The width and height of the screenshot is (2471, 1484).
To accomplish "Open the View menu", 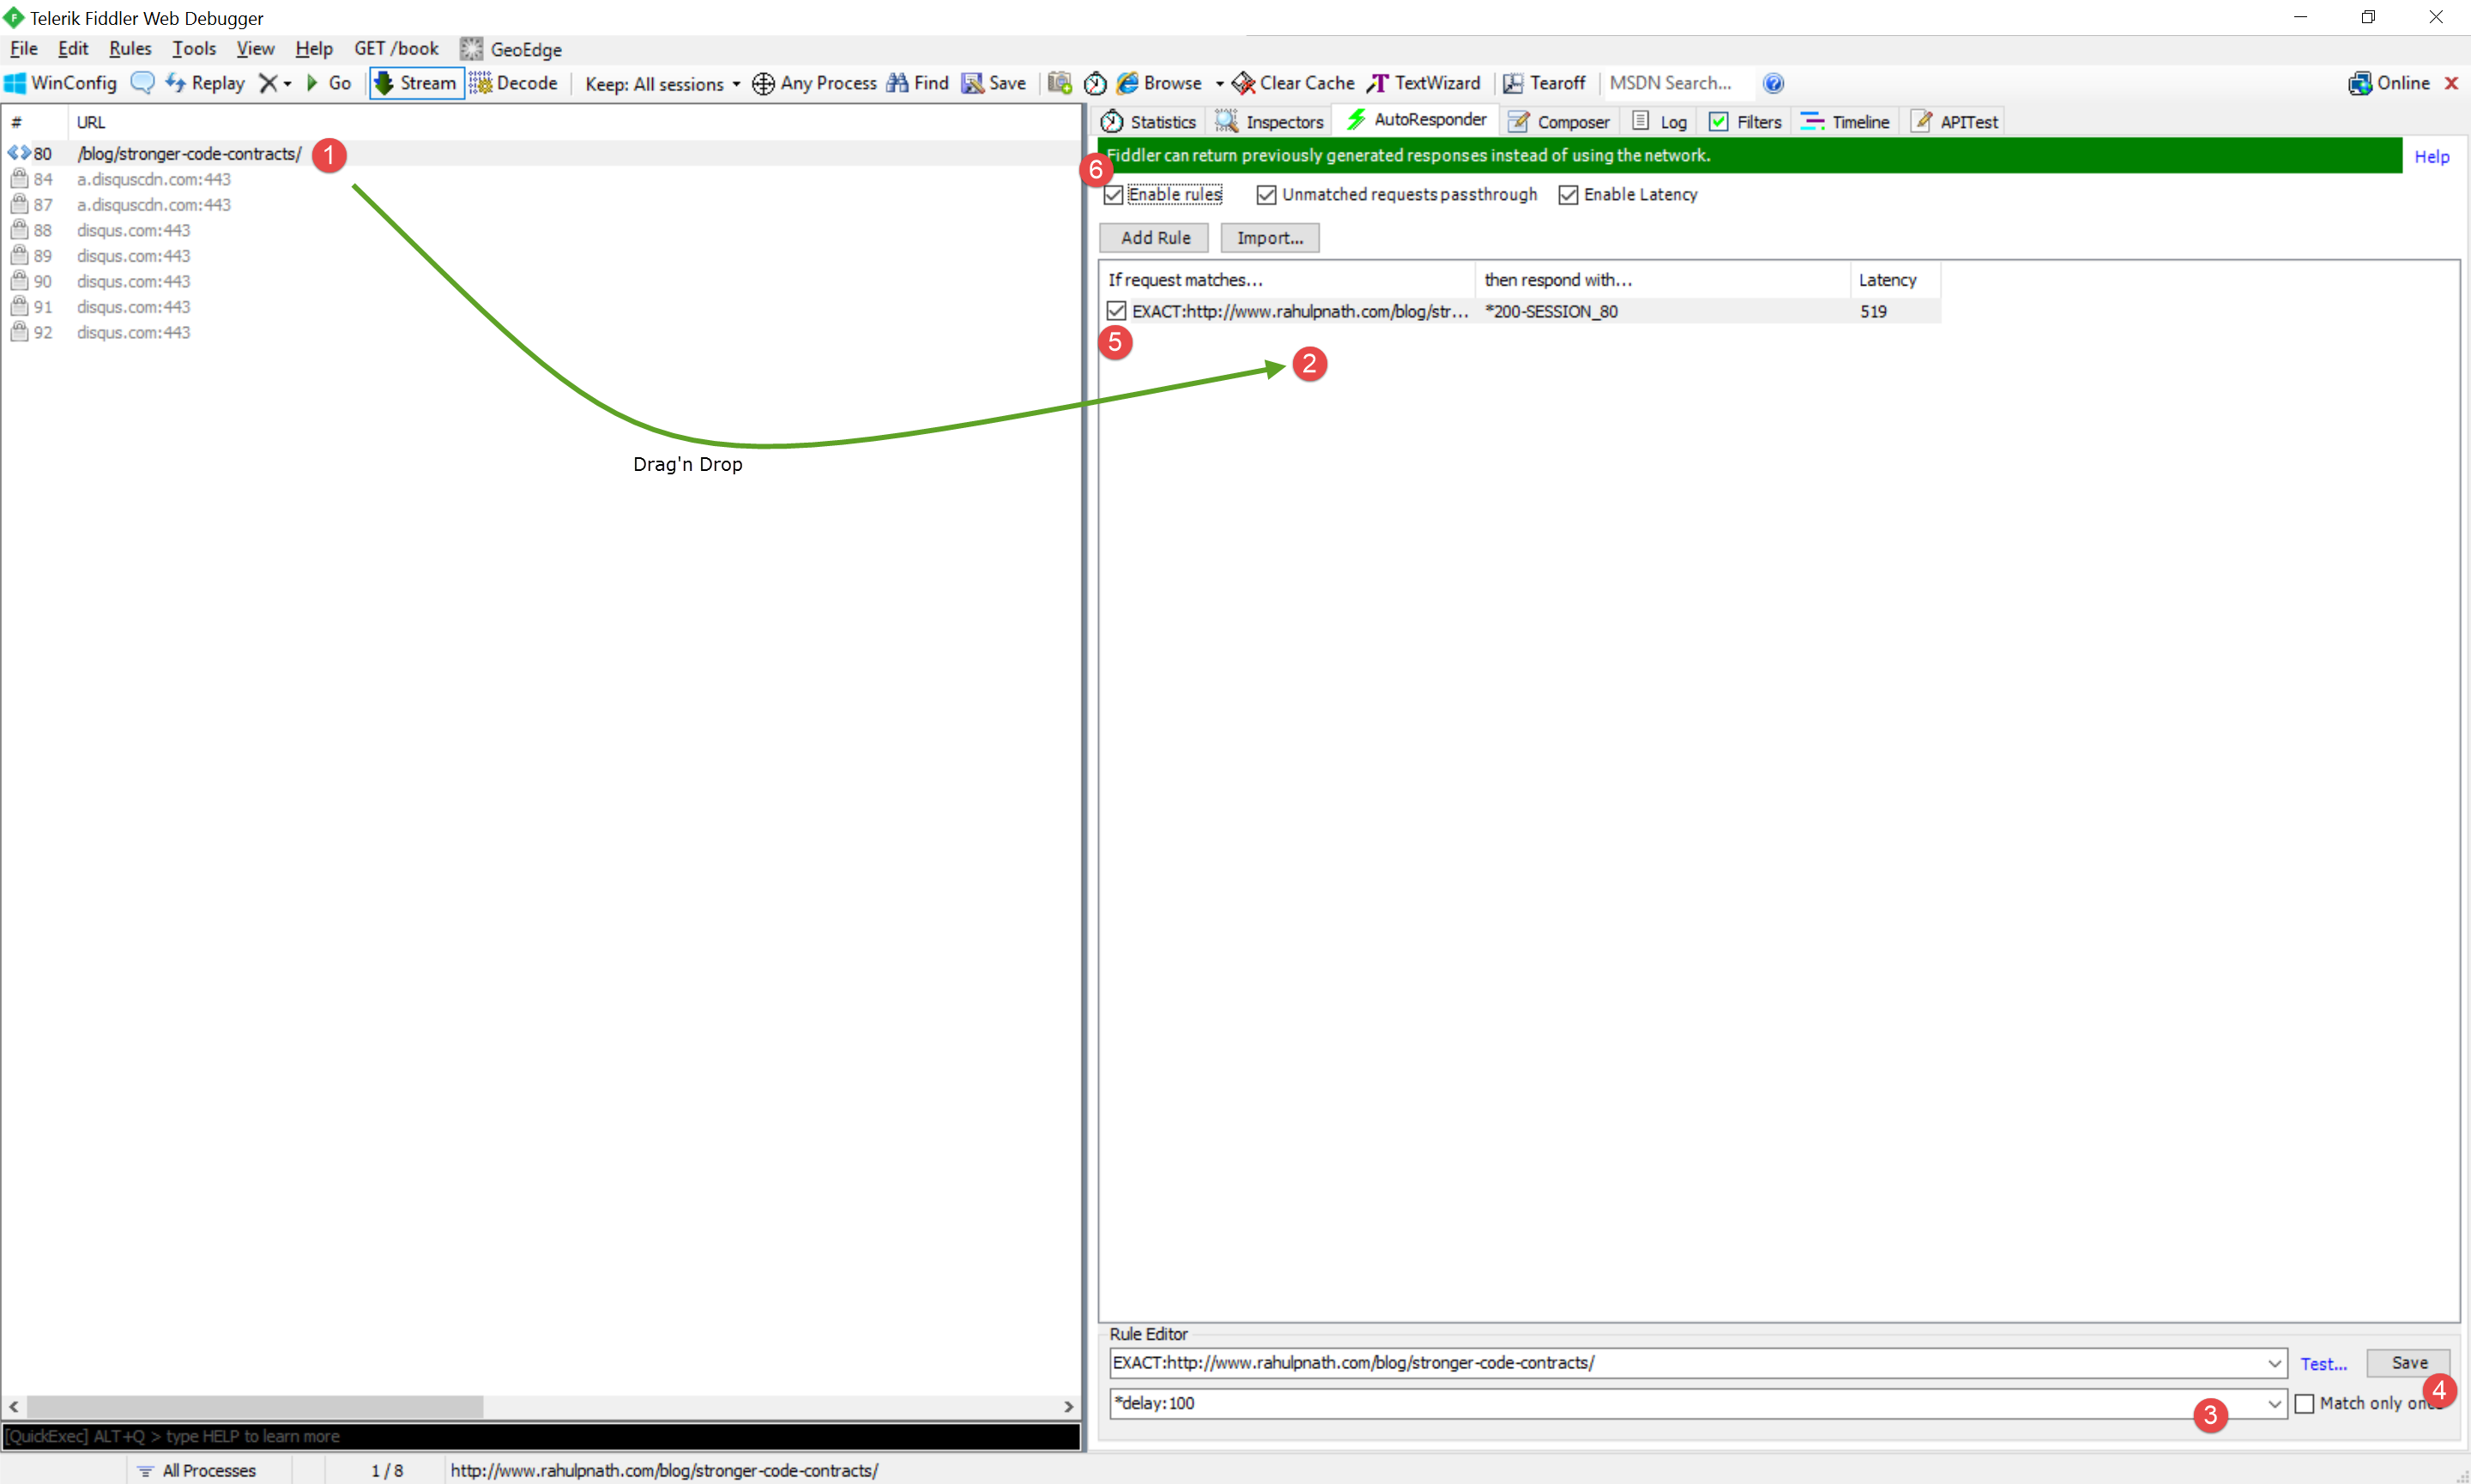I will coord(255,48).
